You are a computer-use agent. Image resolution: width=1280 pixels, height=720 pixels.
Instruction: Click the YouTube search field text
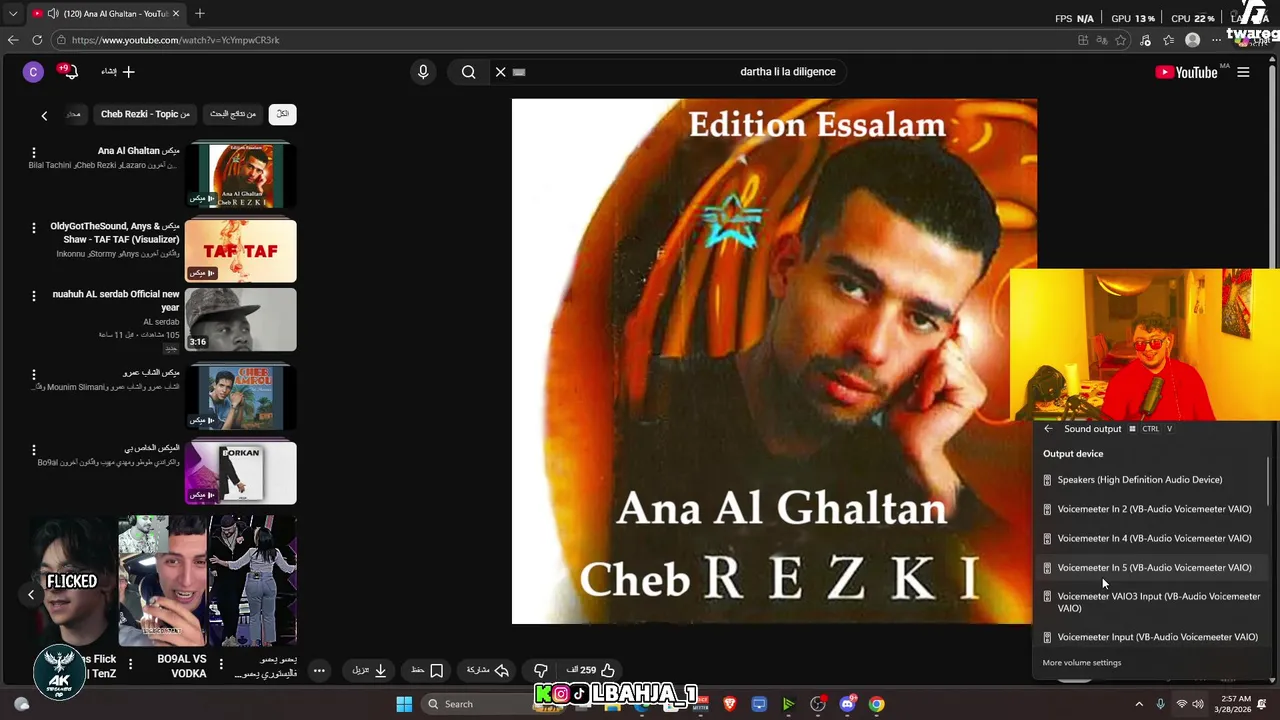click(x=788, y=72)
